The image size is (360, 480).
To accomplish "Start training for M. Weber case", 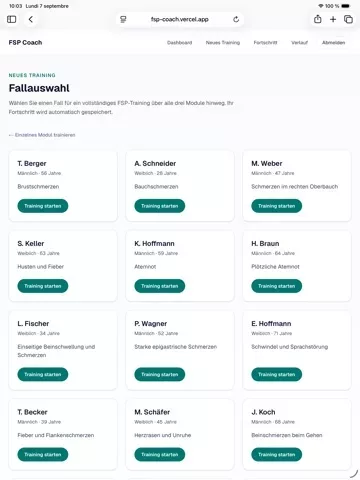I will [276, 206].
